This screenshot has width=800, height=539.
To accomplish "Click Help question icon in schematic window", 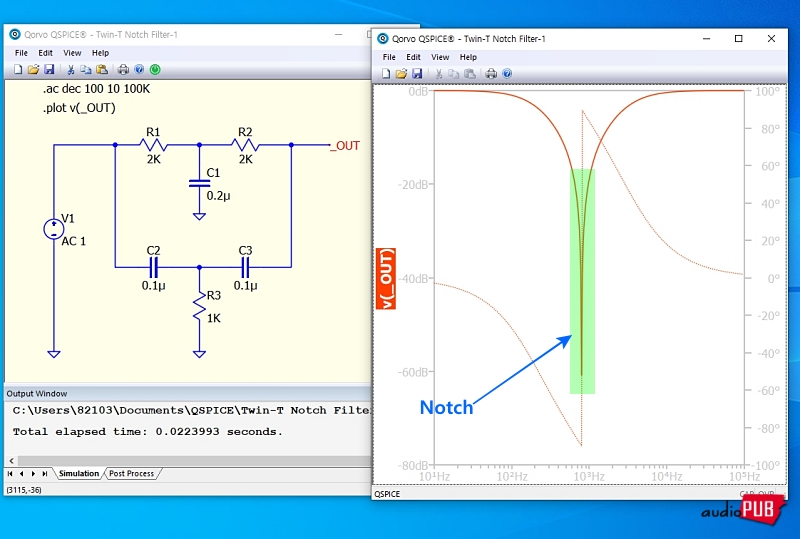I will point(139,69).
